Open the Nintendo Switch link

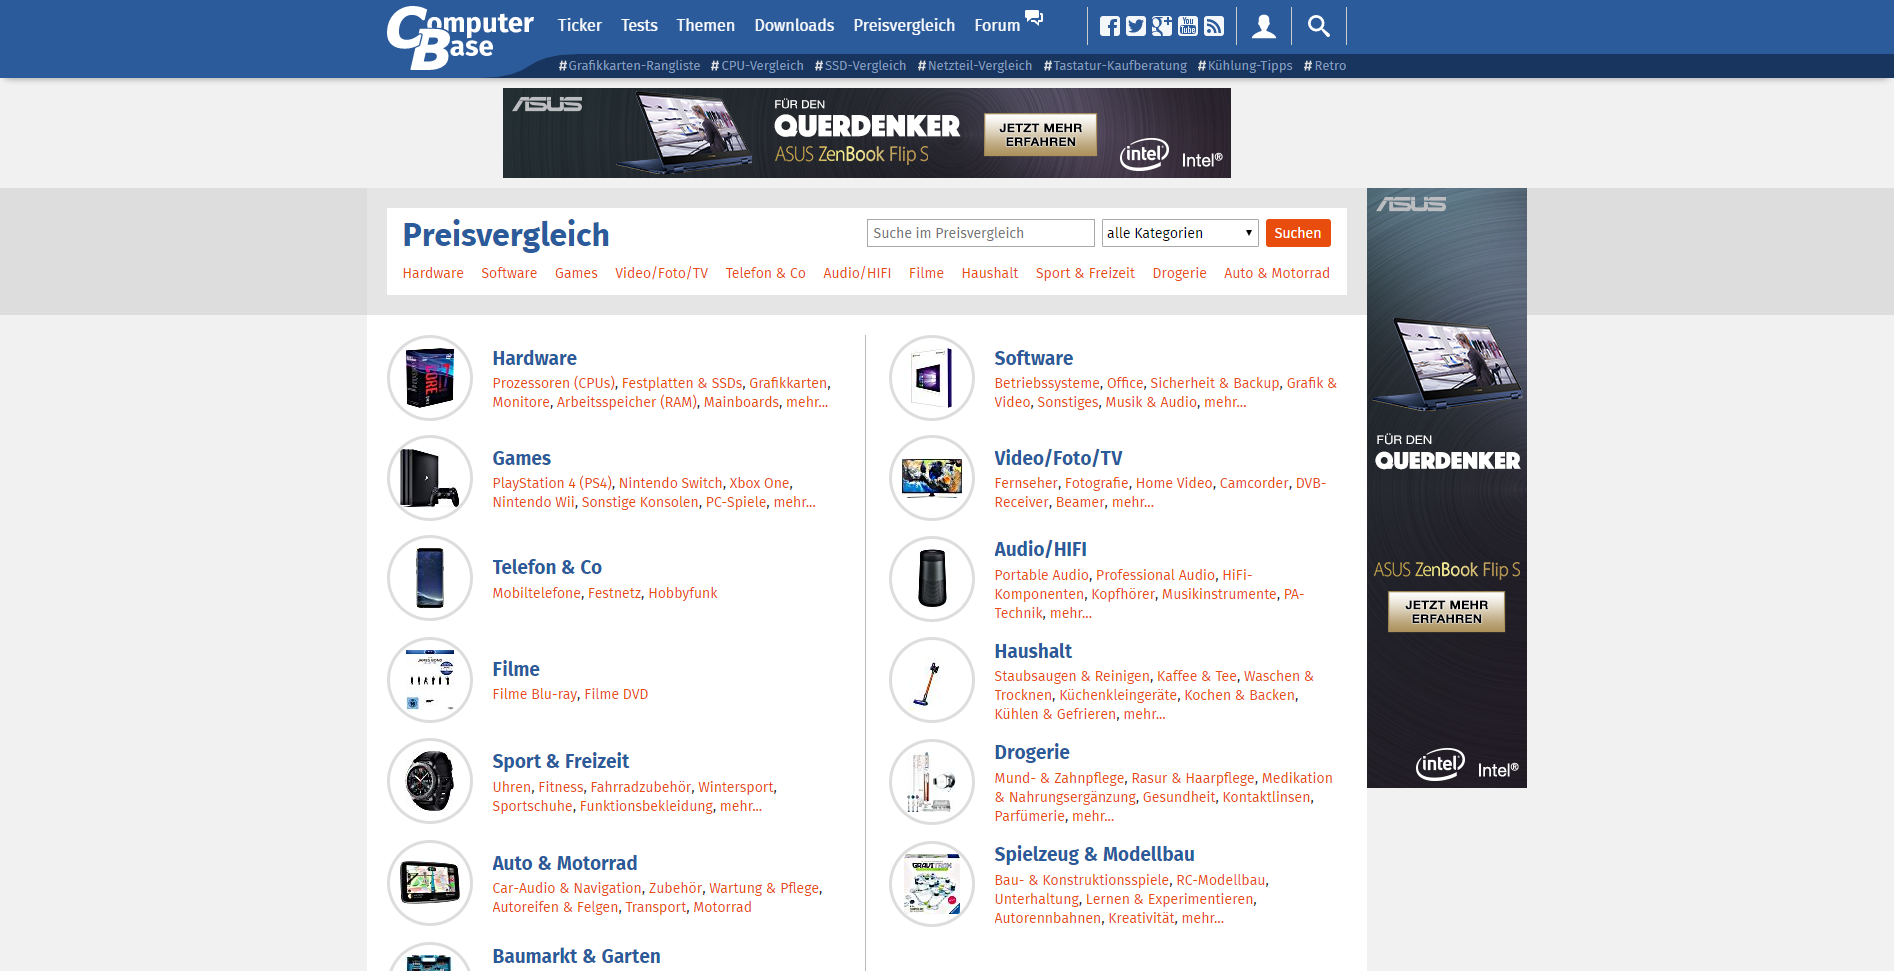[x=670, y=483]
